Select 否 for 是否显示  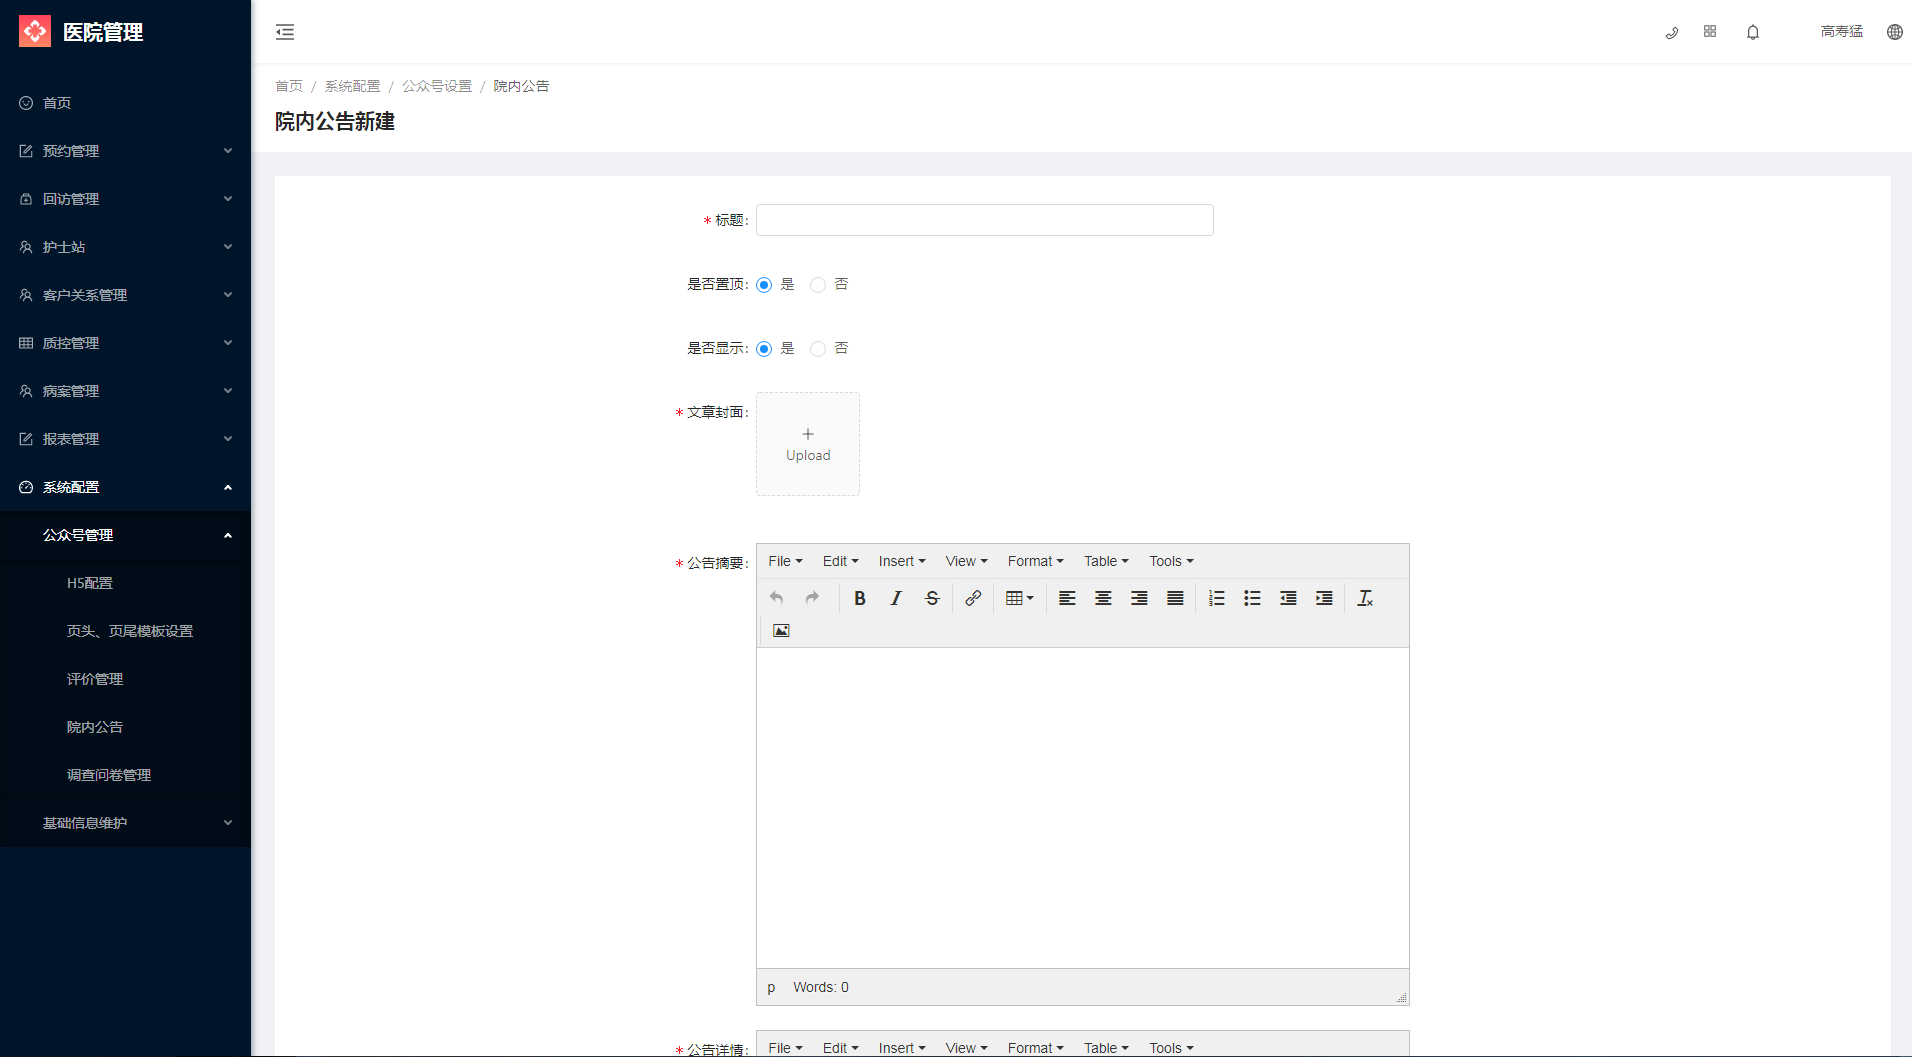click(x=818, y=349)
